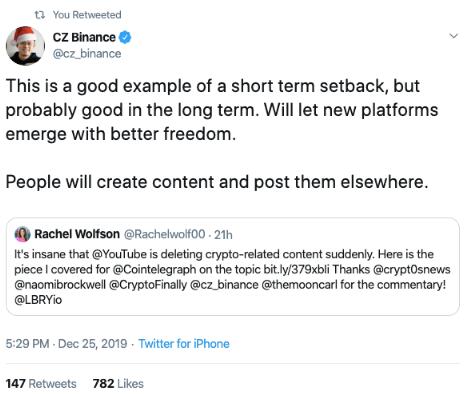View the 147 Retweets list
The height and width of the screenshot is (394, 471).
point(41,384)
